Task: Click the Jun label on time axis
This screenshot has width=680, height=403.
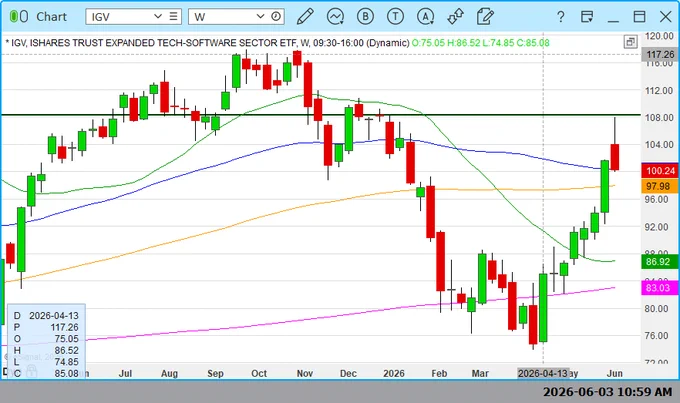Action: [x=615, y=373]
